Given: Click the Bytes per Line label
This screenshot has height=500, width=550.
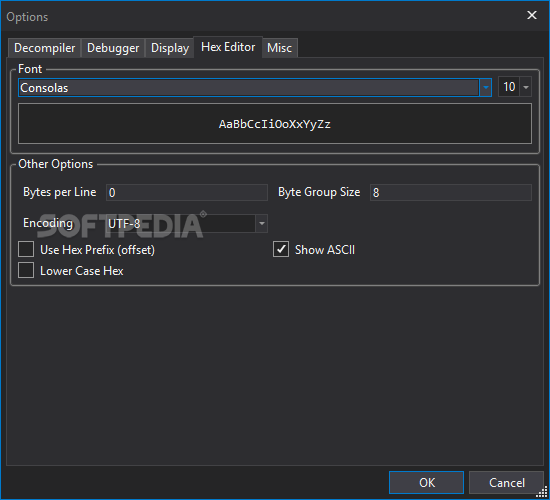Looking at the screenshot, I should click(59, 192).
